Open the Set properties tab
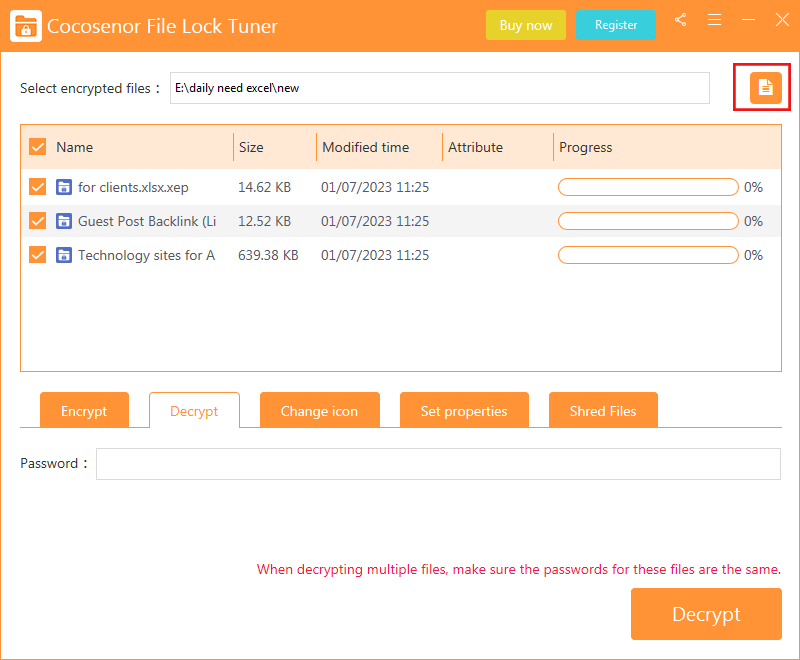This screenshot has height=660, width=800. (x=464, y=410)
